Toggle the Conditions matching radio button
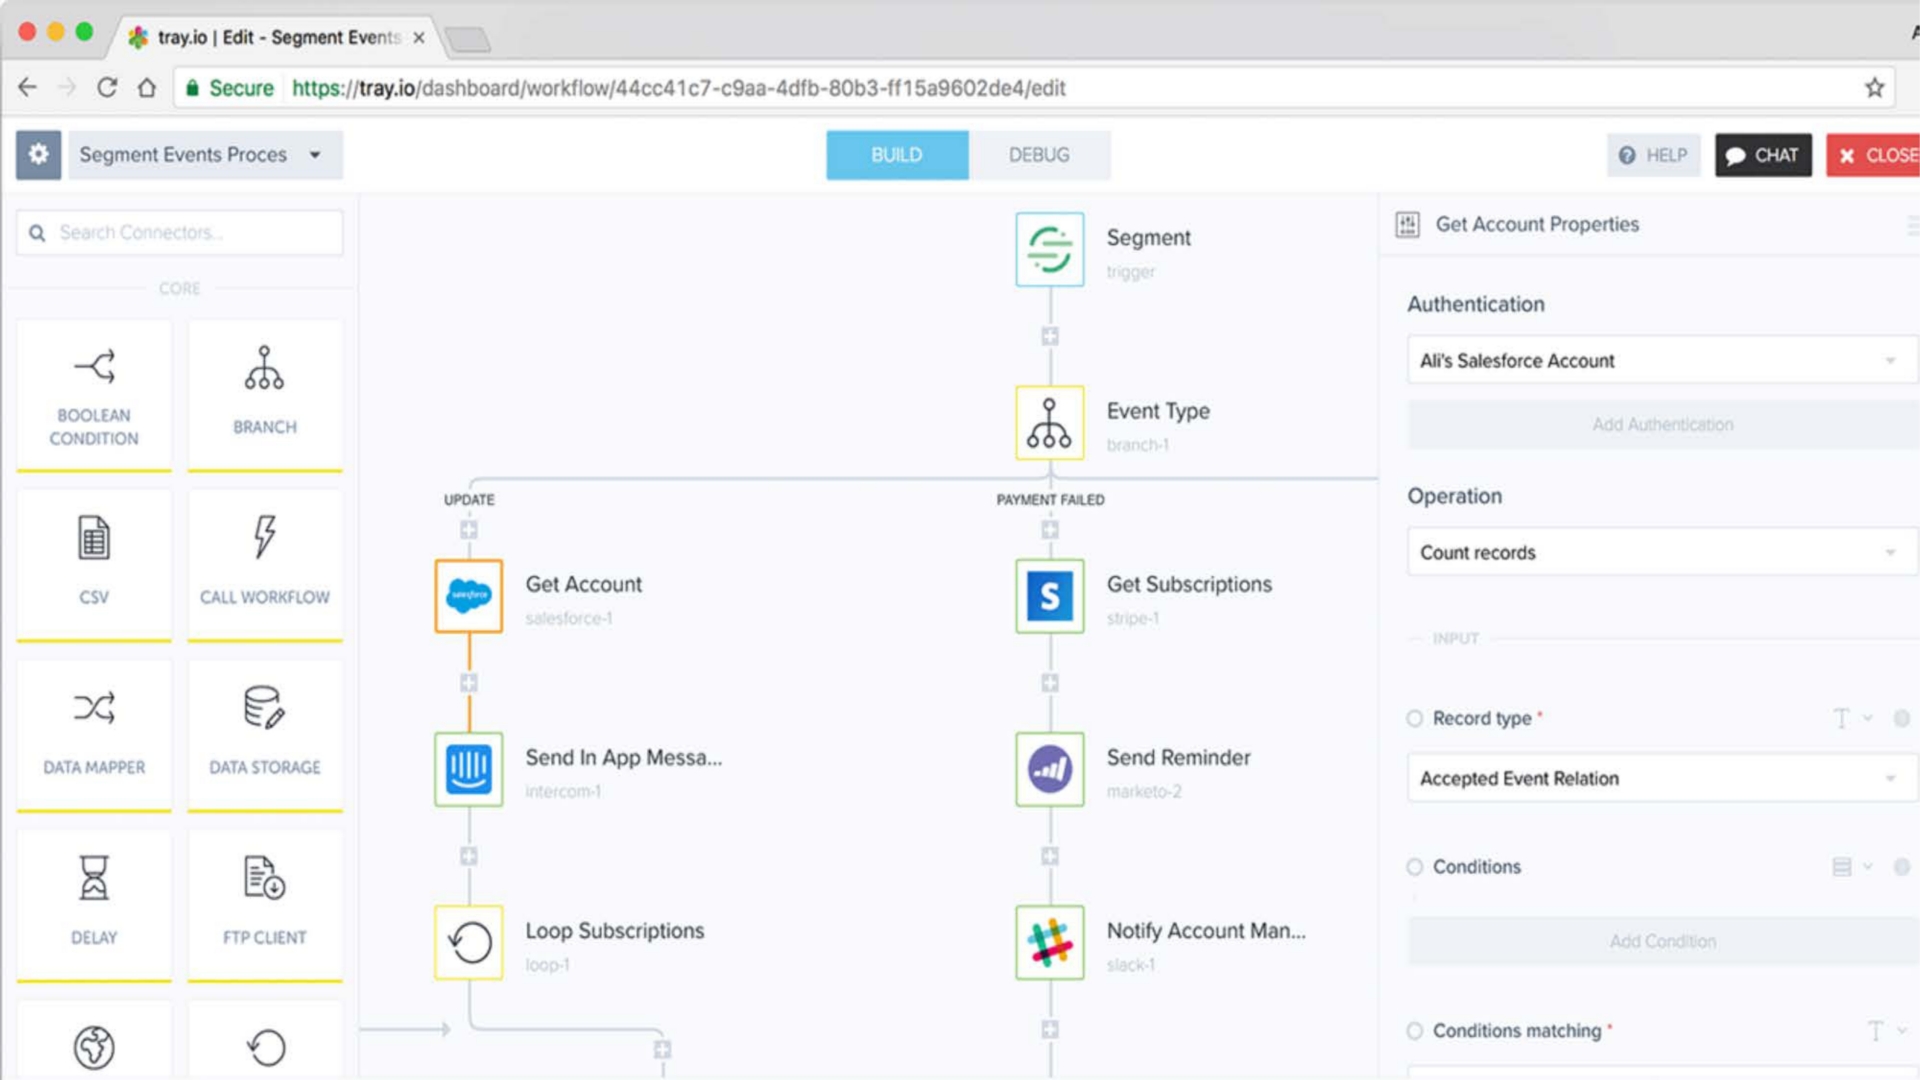Screen dimensions: 1920x1080 [x=1414, y=1031]
